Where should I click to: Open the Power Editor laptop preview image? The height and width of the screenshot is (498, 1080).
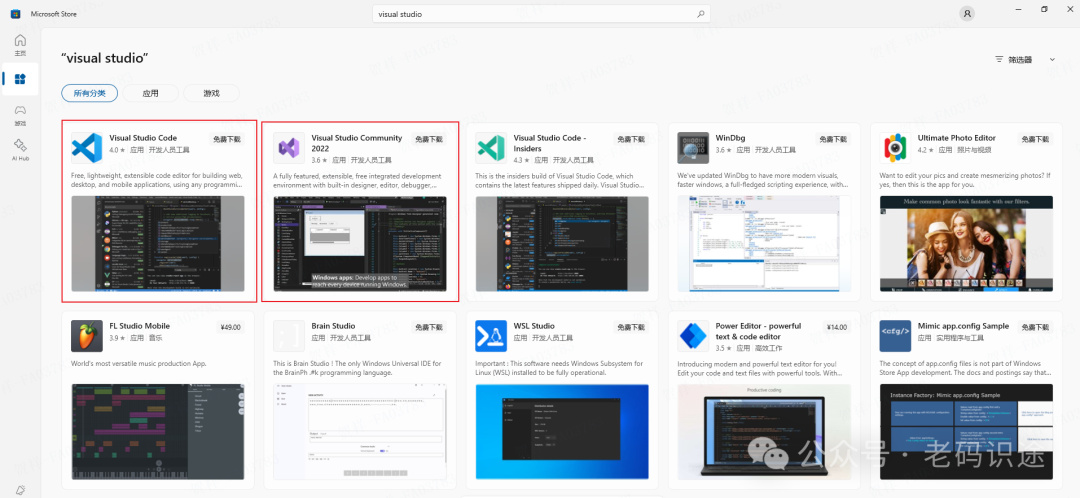pyautogui.click(x=764, y=432)
